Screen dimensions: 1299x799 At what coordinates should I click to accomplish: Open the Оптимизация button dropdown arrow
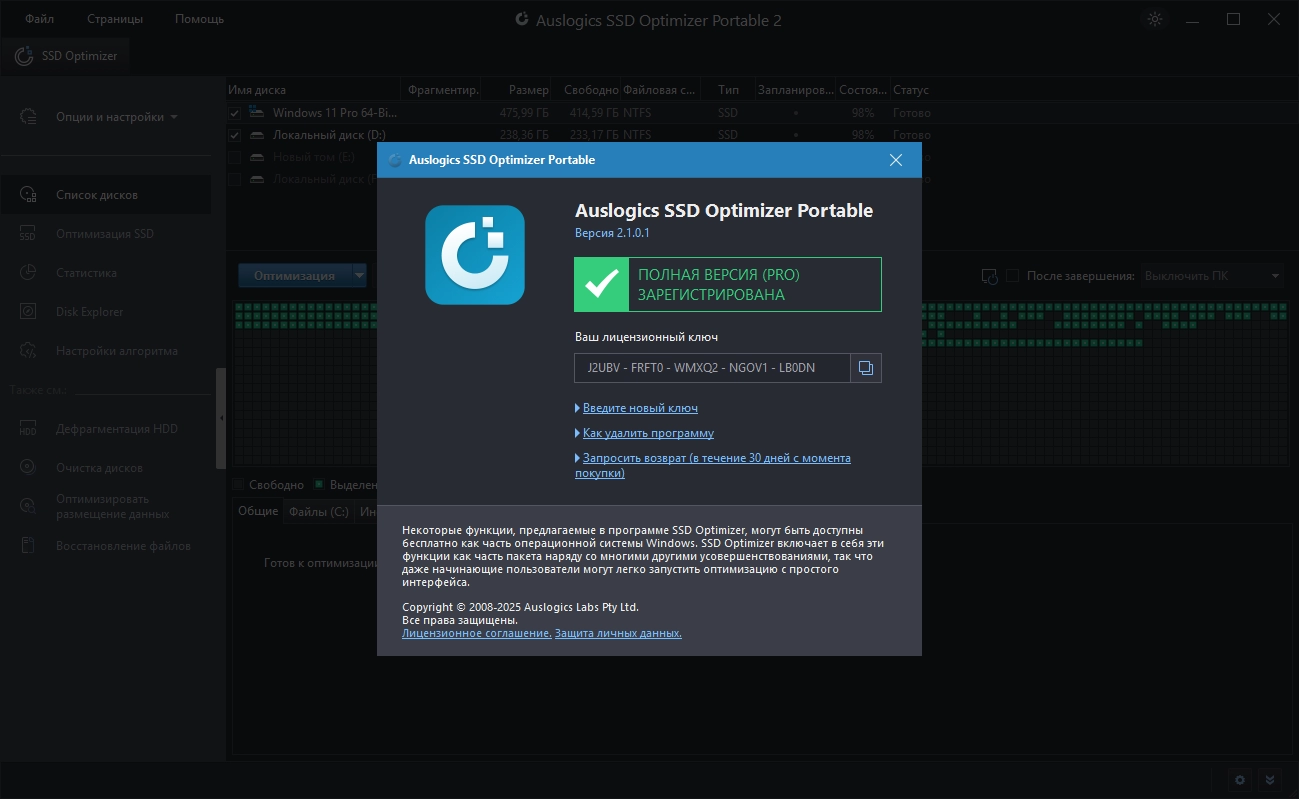tap(359, 275)
